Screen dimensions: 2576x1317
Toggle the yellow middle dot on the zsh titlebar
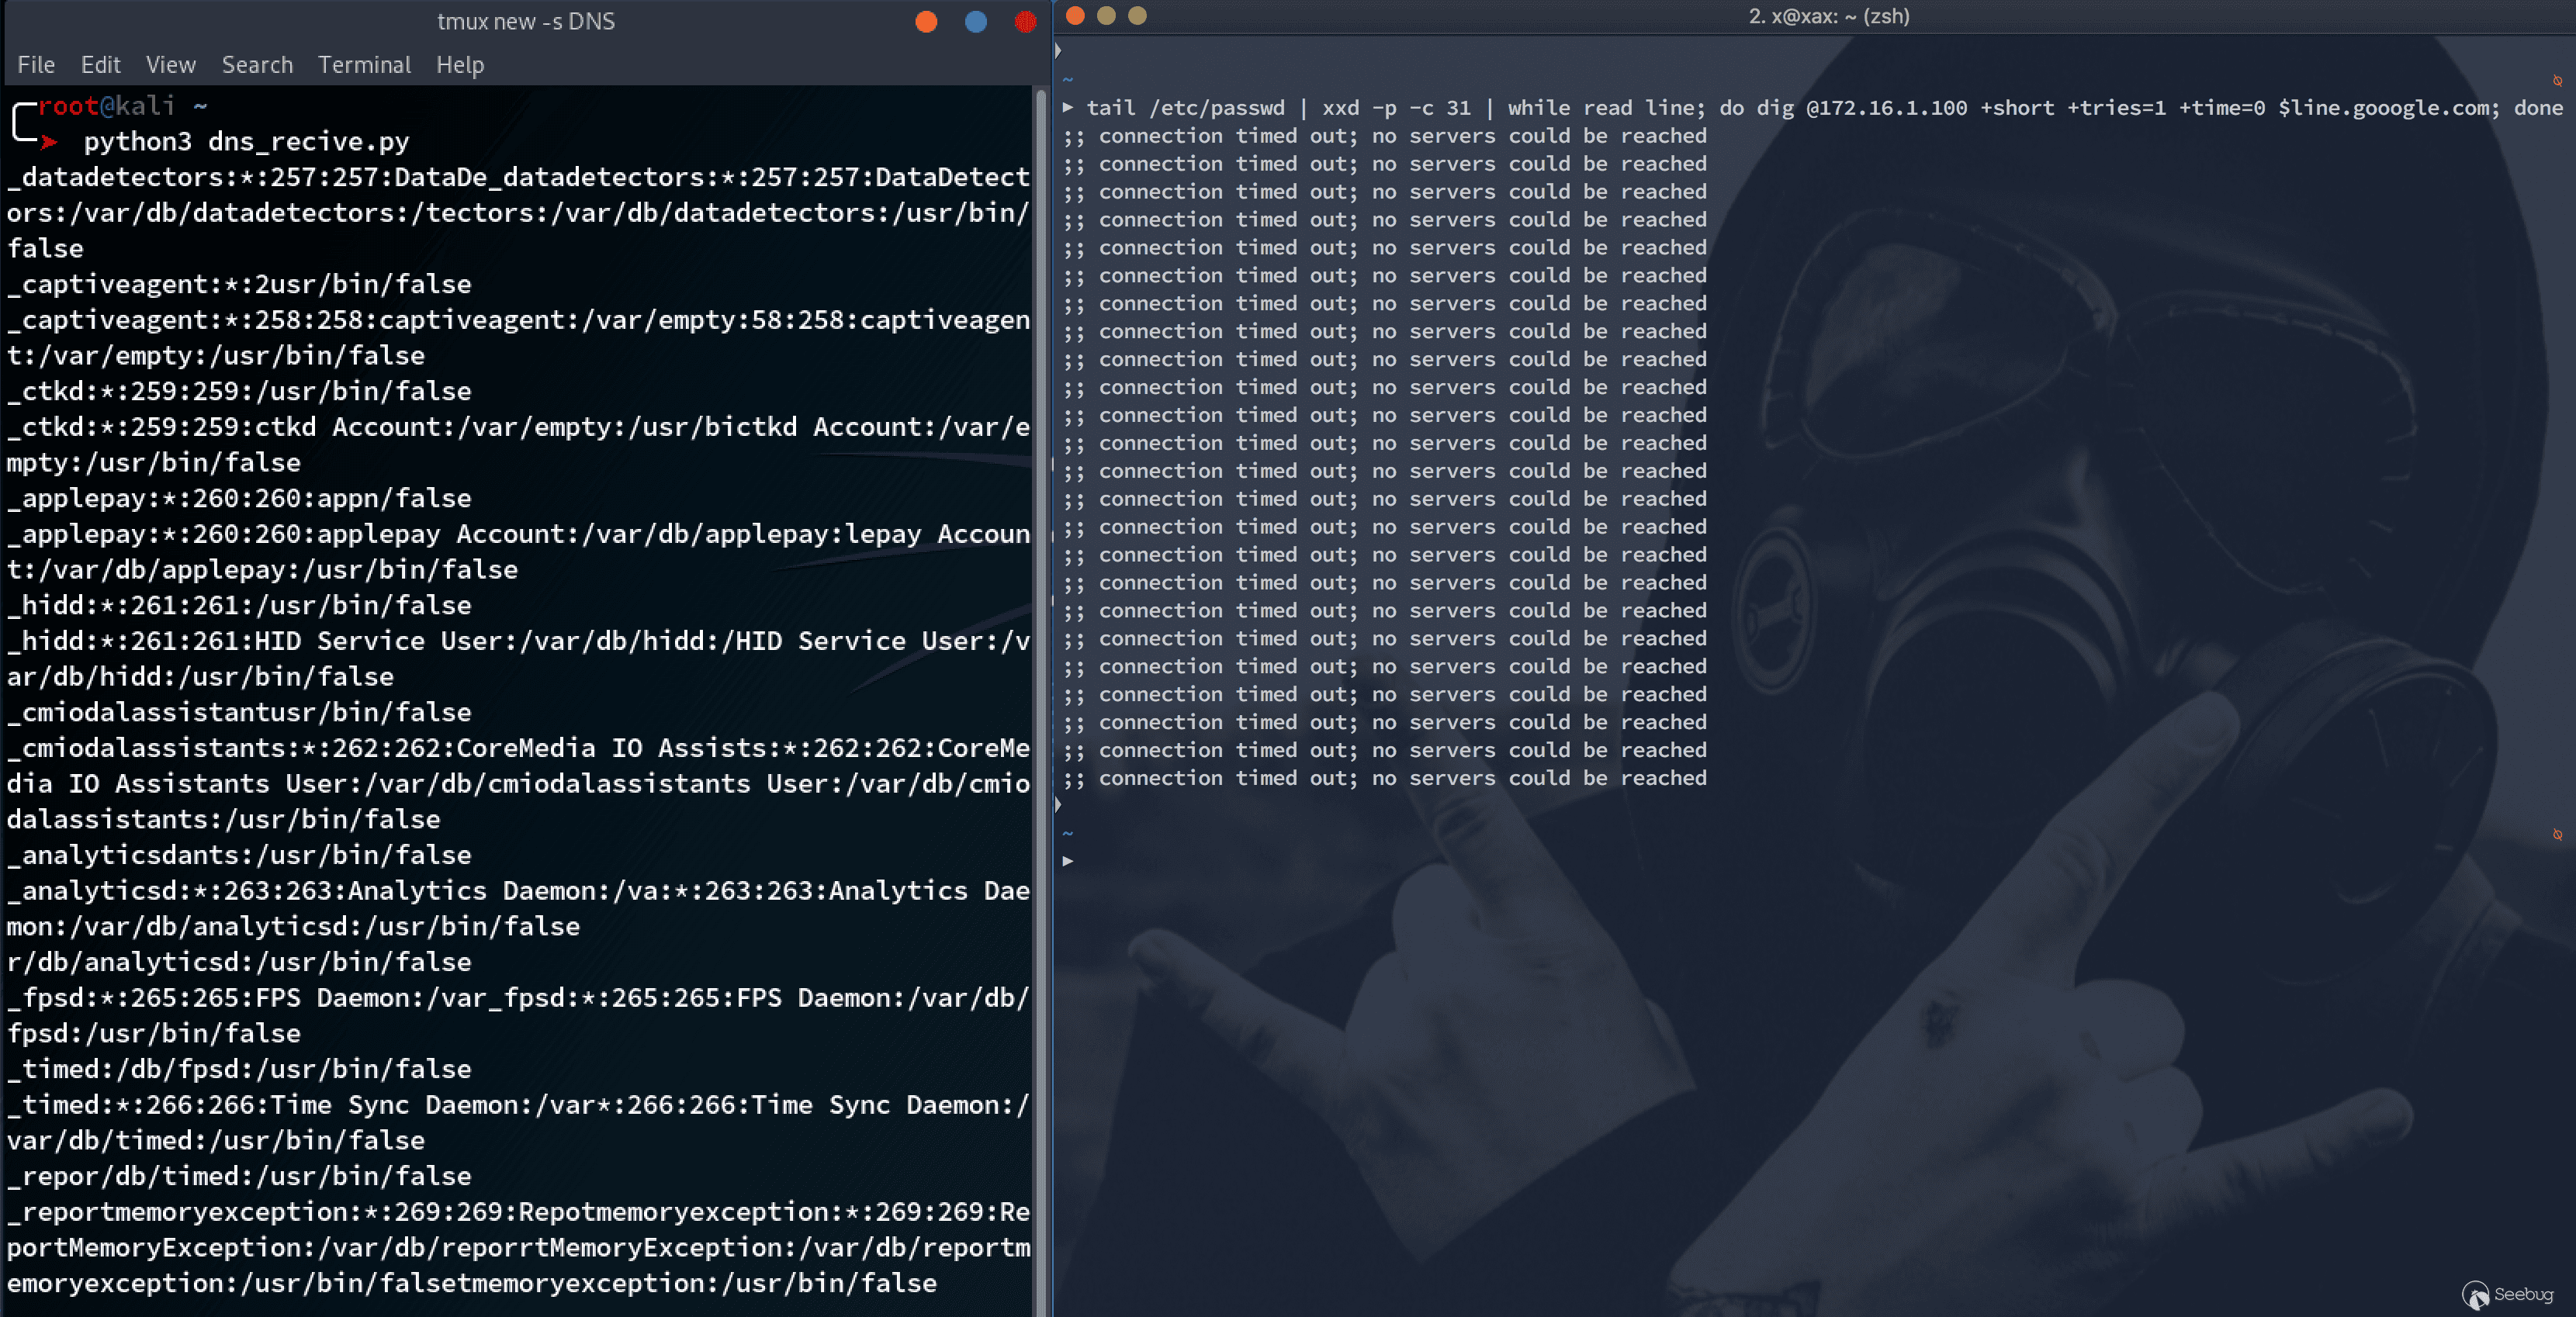click(1106, 16)
